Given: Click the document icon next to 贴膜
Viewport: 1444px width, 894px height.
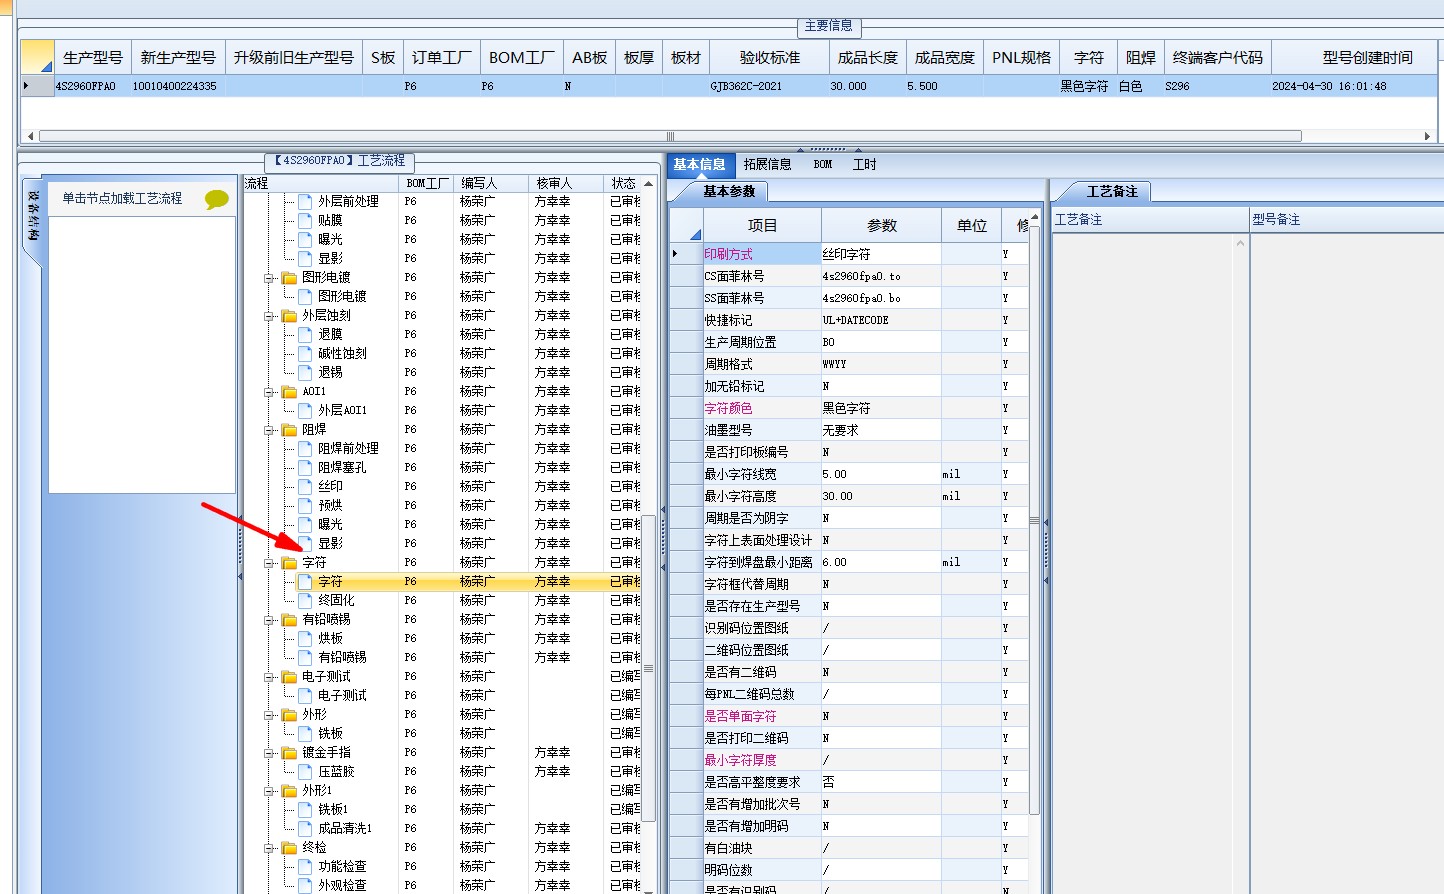Looking at the screenshot, I should tap(305, 220).
